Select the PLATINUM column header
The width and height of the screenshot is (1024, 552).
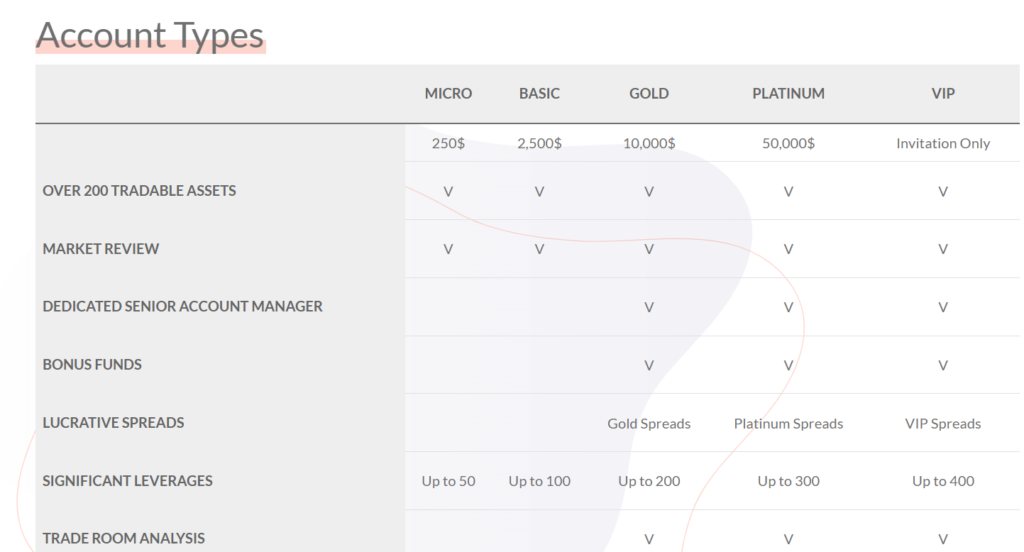[788, 93]
